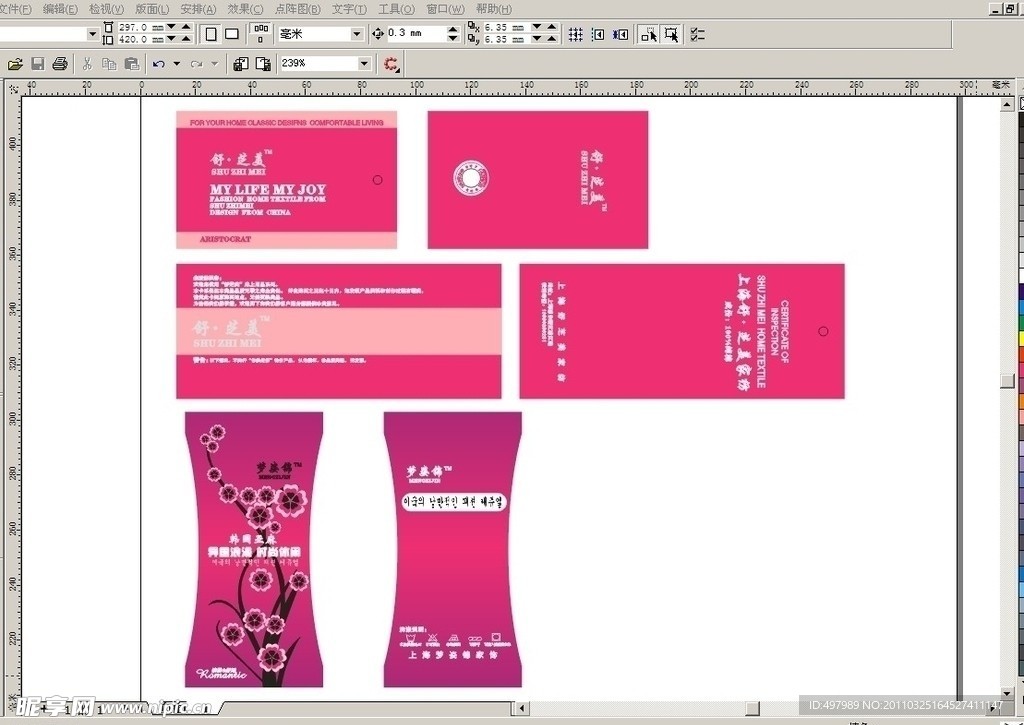Screen dimensions: 1024x725
Task: Open the 编辑(E) menu
Action: click(60, 9)
